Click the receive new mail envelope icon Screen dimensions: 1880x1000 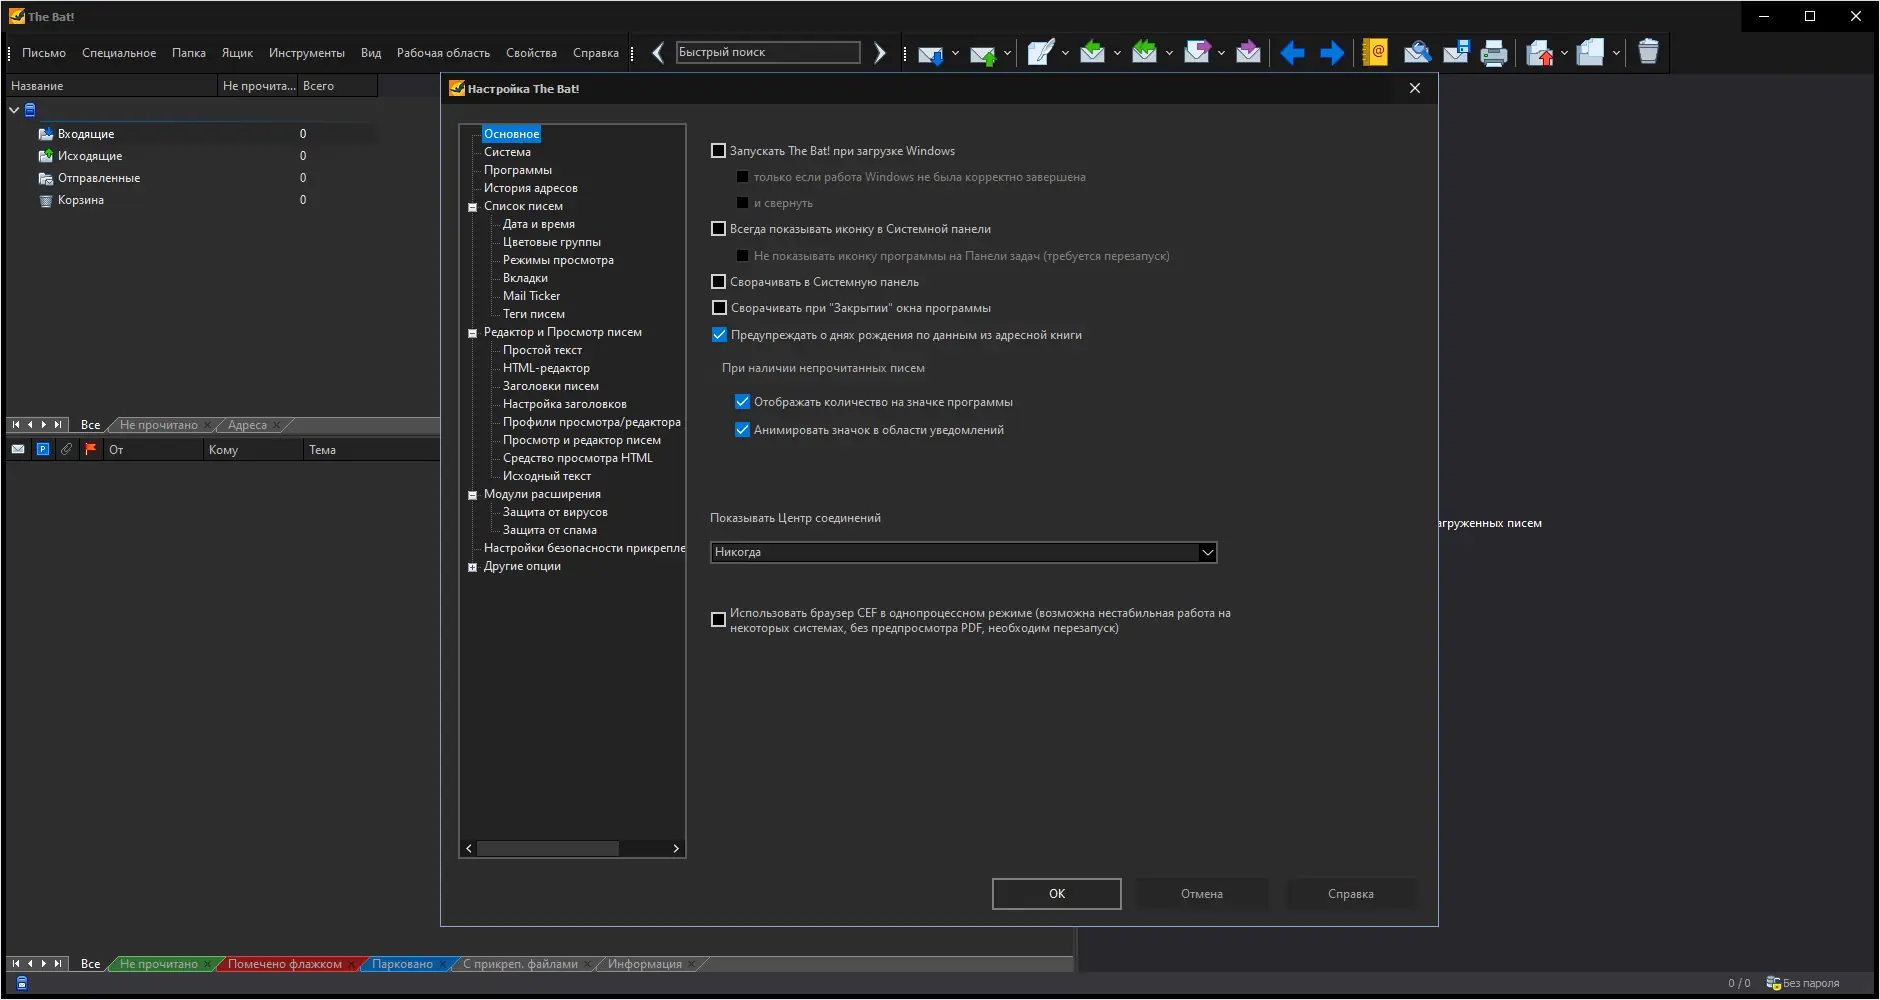click(x=931, y=53)
